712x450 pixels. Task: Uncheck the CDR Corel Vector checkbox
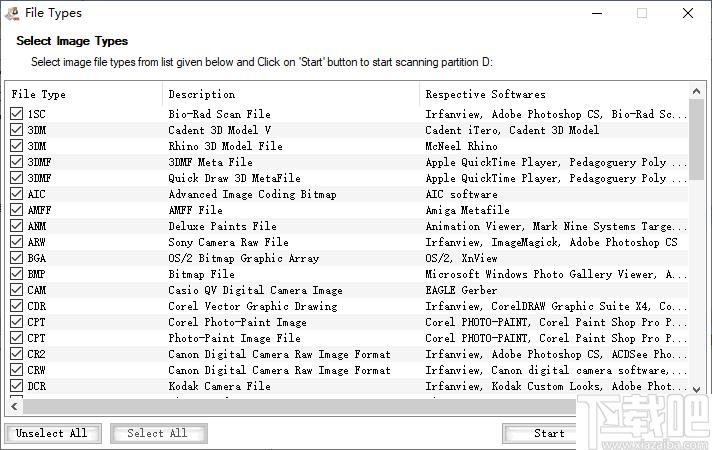[17, 306]
